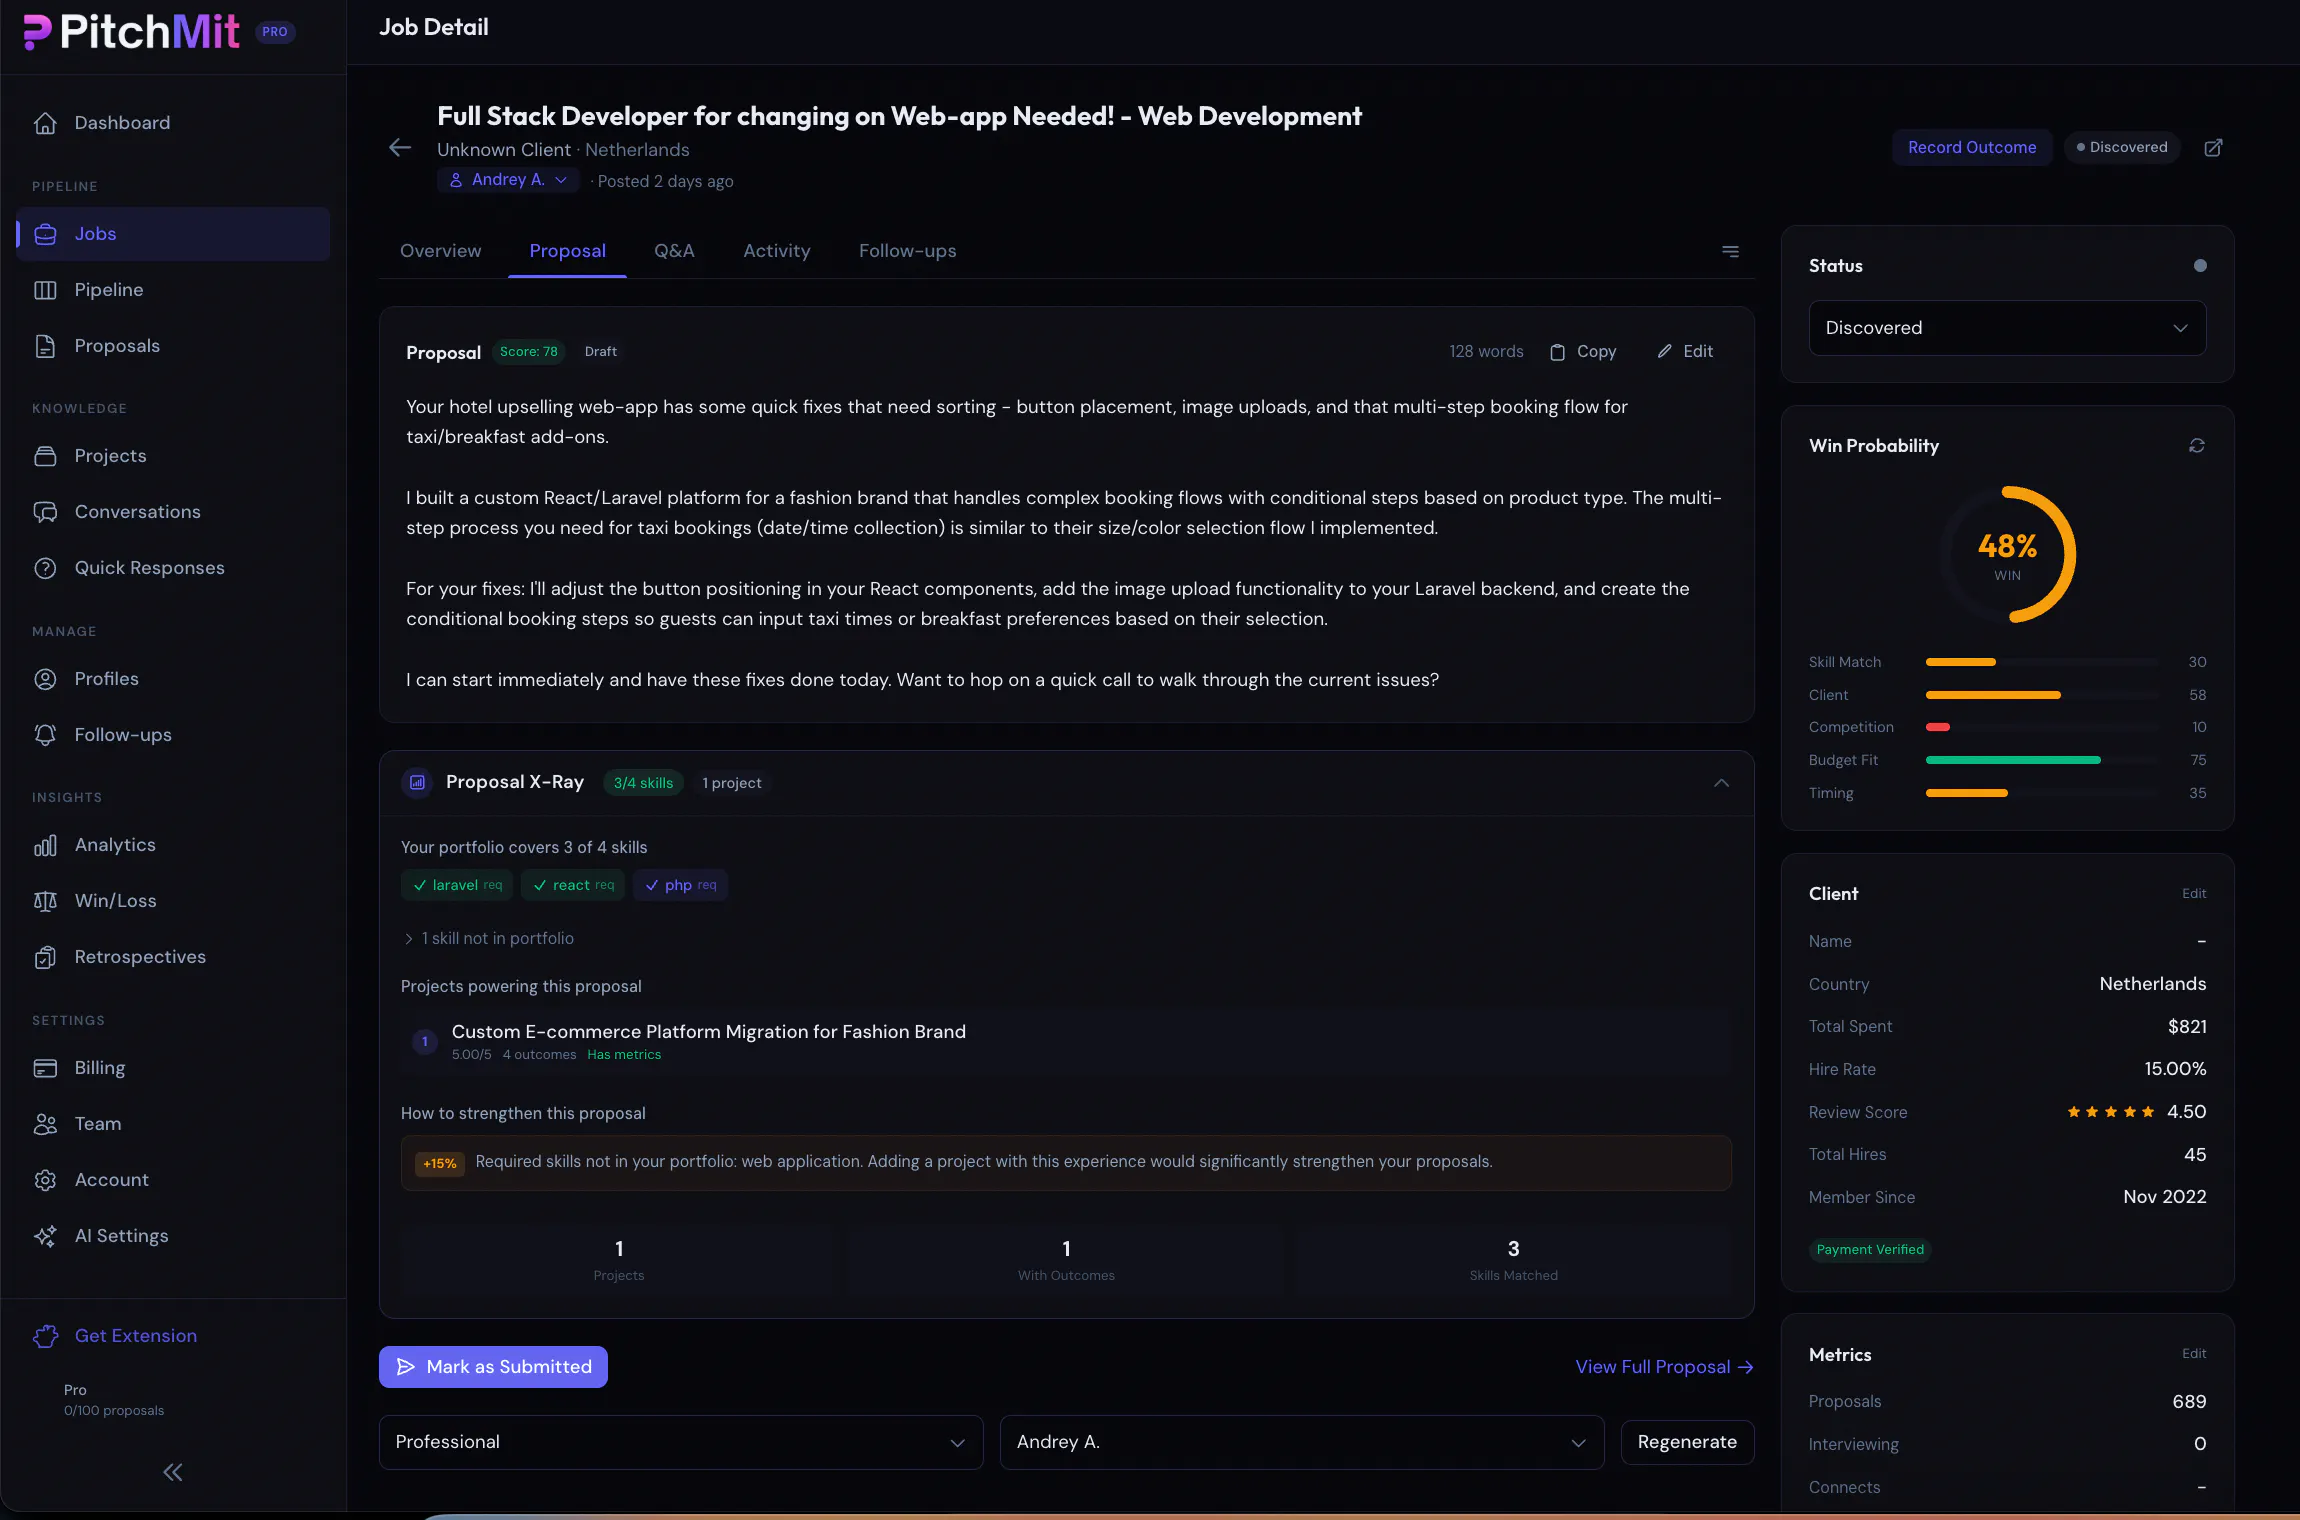Open the Projects sidebar icon
Image resolution: width=2300 pixels, height=1520 pixels.
tap(45, 456)
